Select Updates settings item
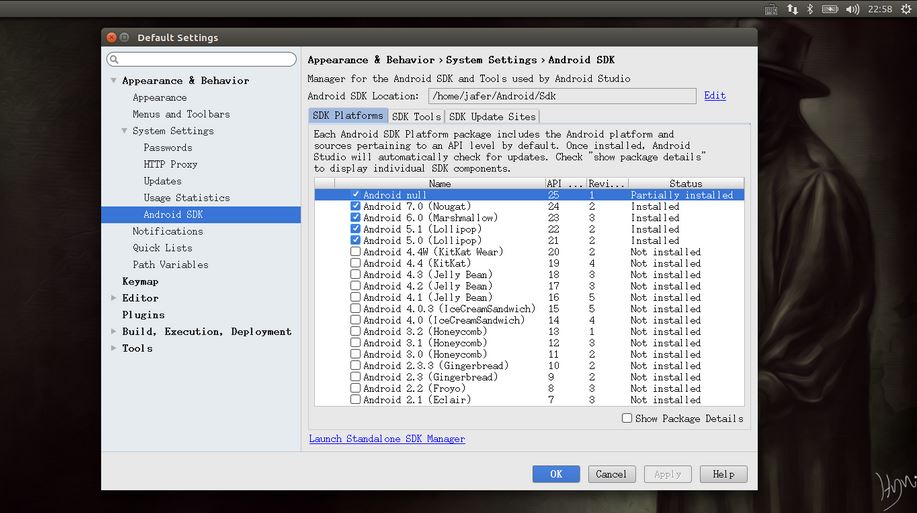The image size is (917, 513). [163, 181]
